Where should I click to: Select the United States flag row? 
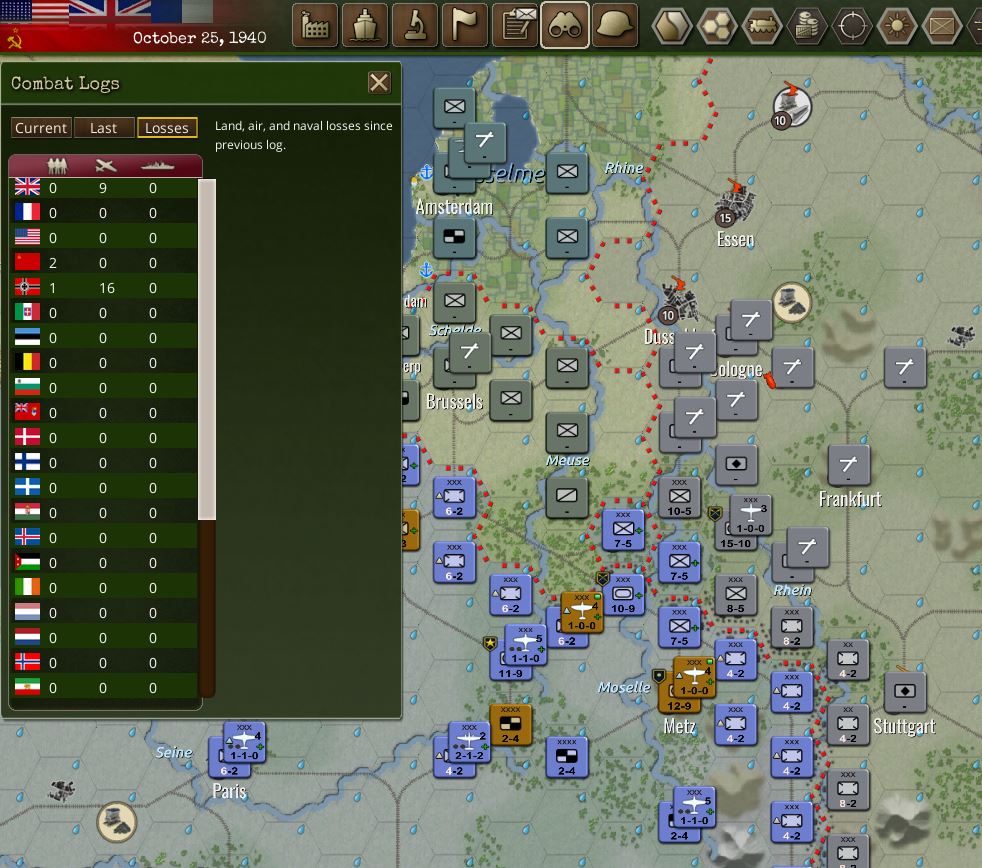[x=103, y=238]
